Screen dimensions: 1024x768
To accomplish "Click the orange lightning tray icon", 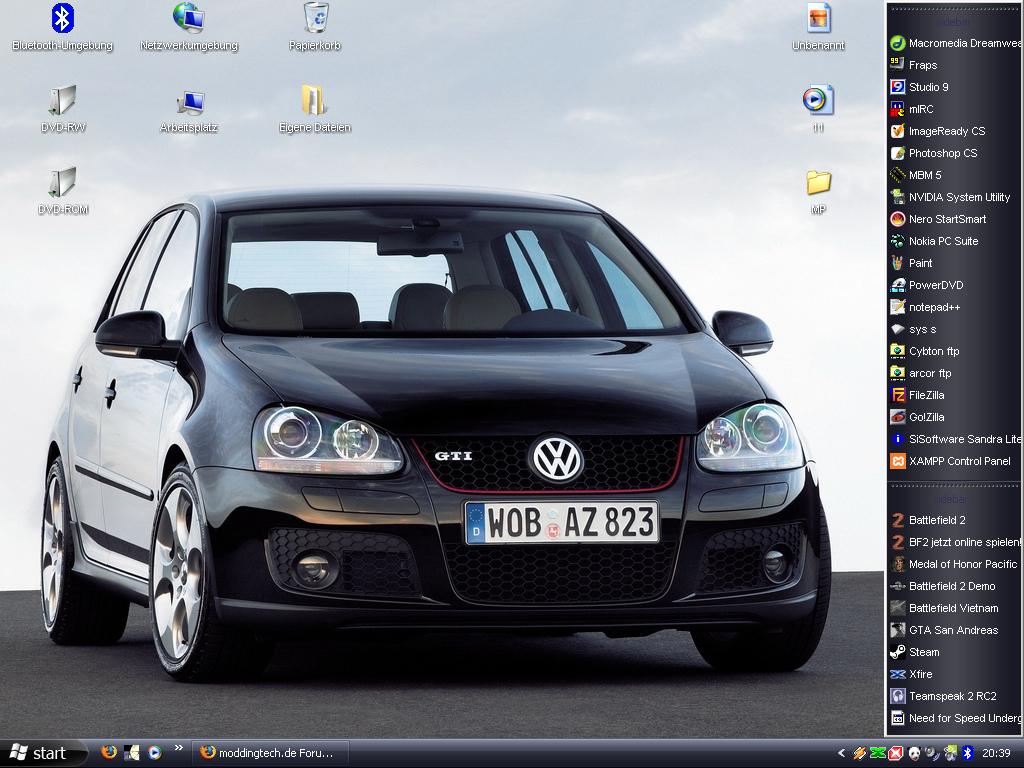I will [859, 753].
